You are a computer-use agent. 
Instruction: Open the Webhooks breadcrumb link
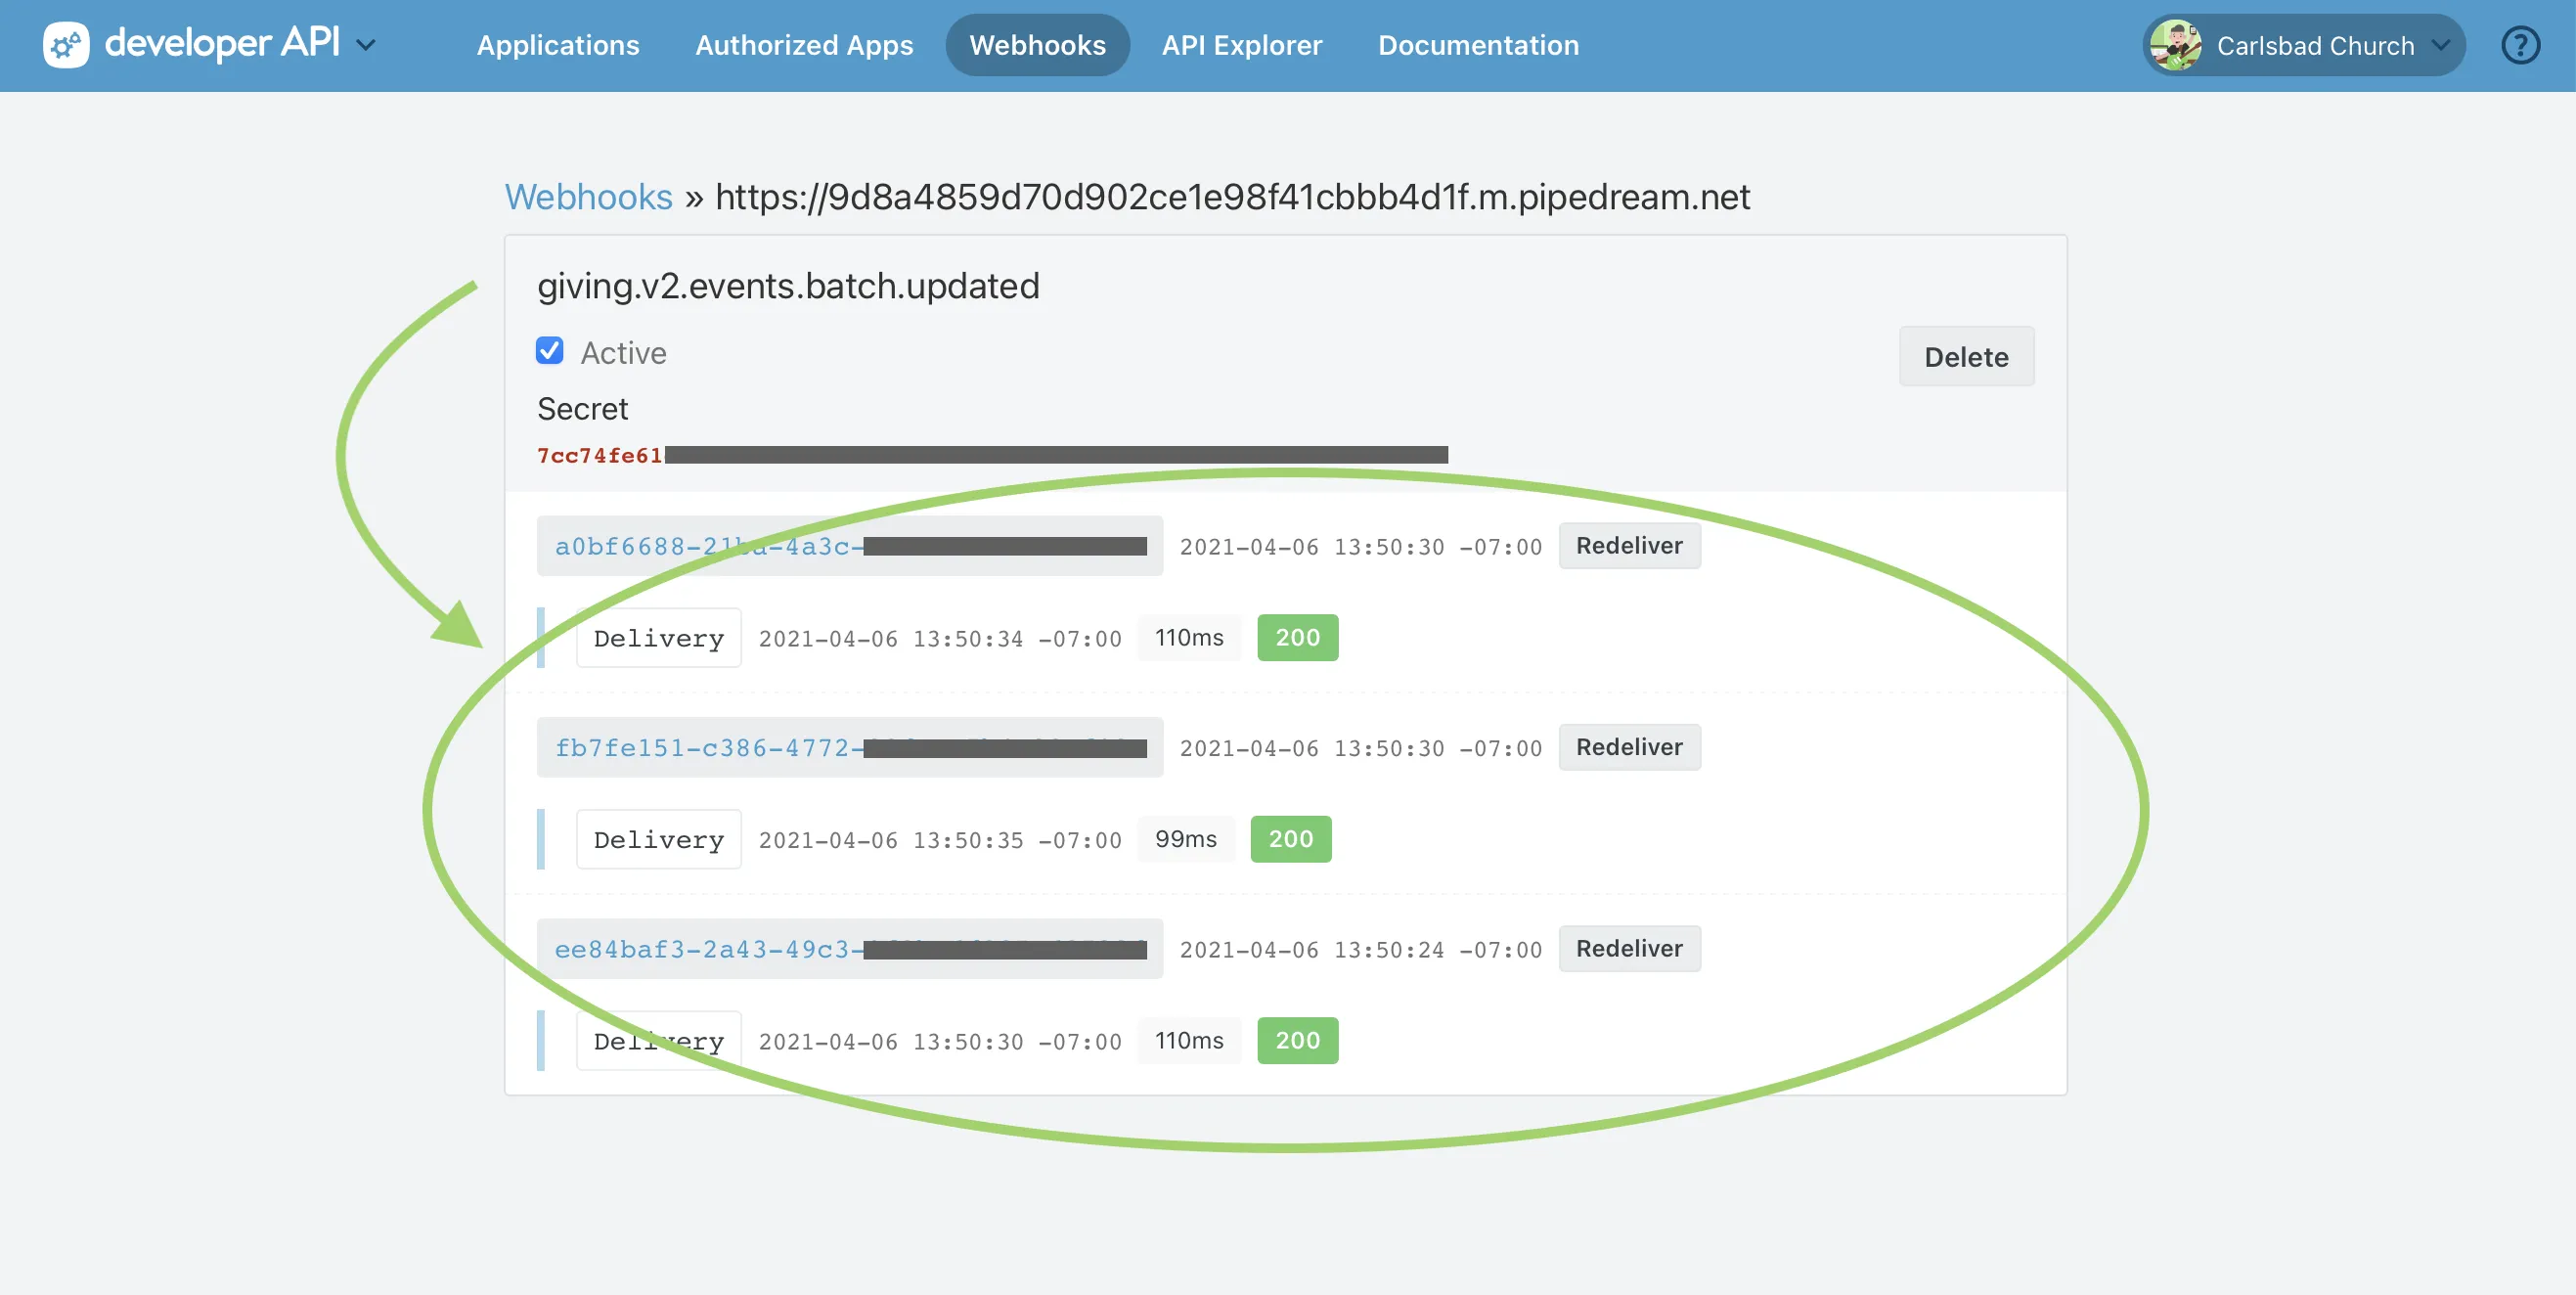pyautogui.click(x=588, y=196)
